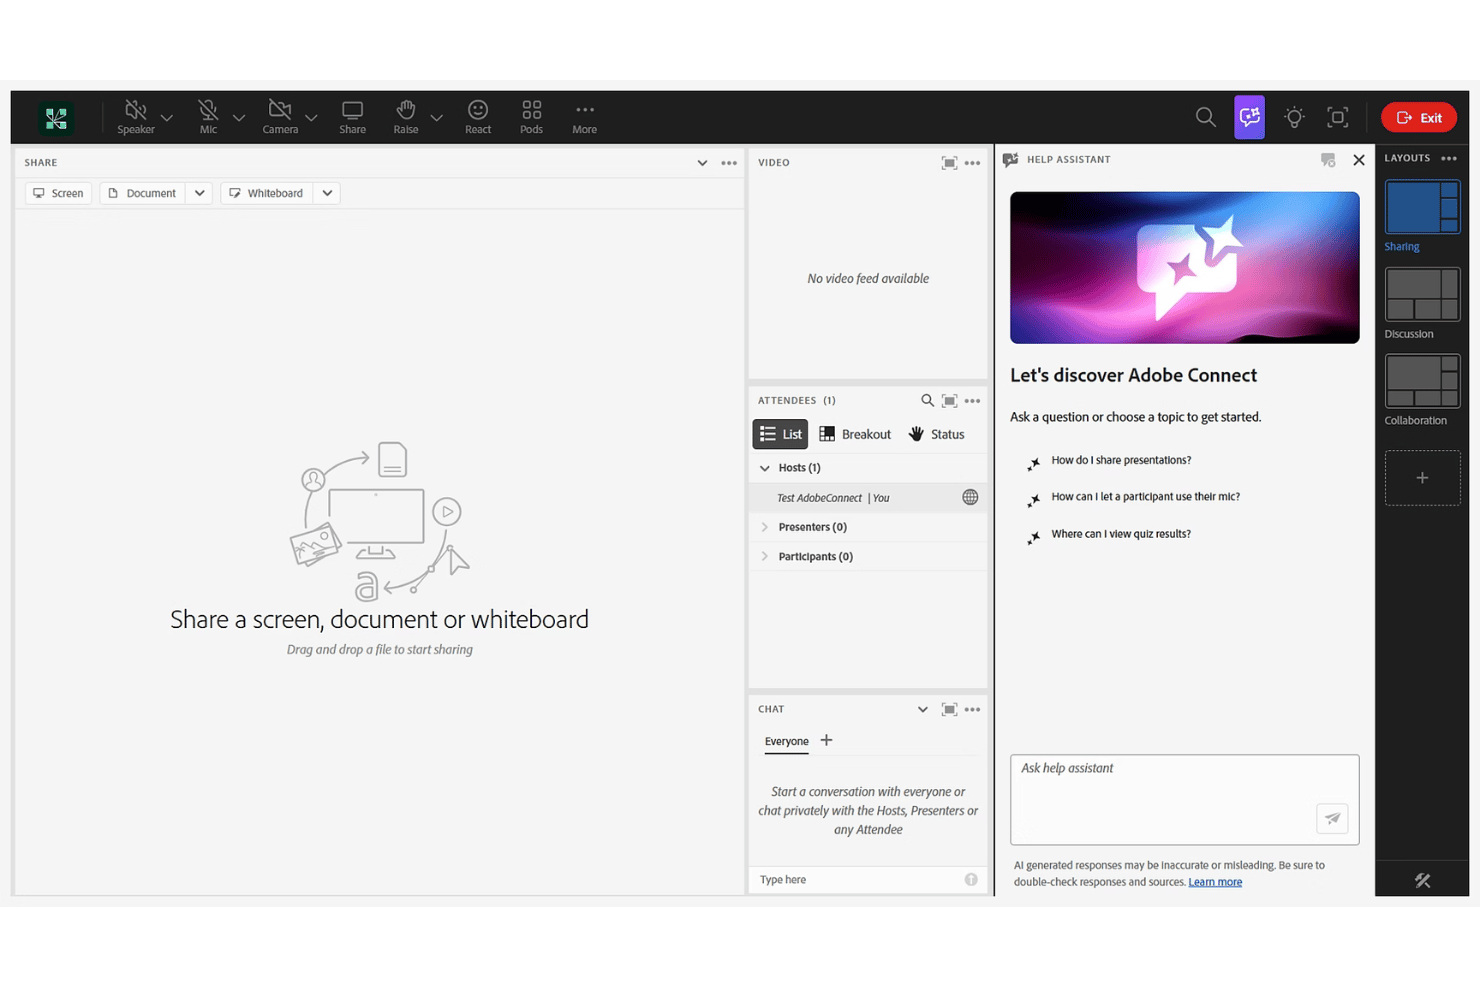Select the Sharing layout thumbnail
Screen dimensions: 1480x987
click(1422, 207)
